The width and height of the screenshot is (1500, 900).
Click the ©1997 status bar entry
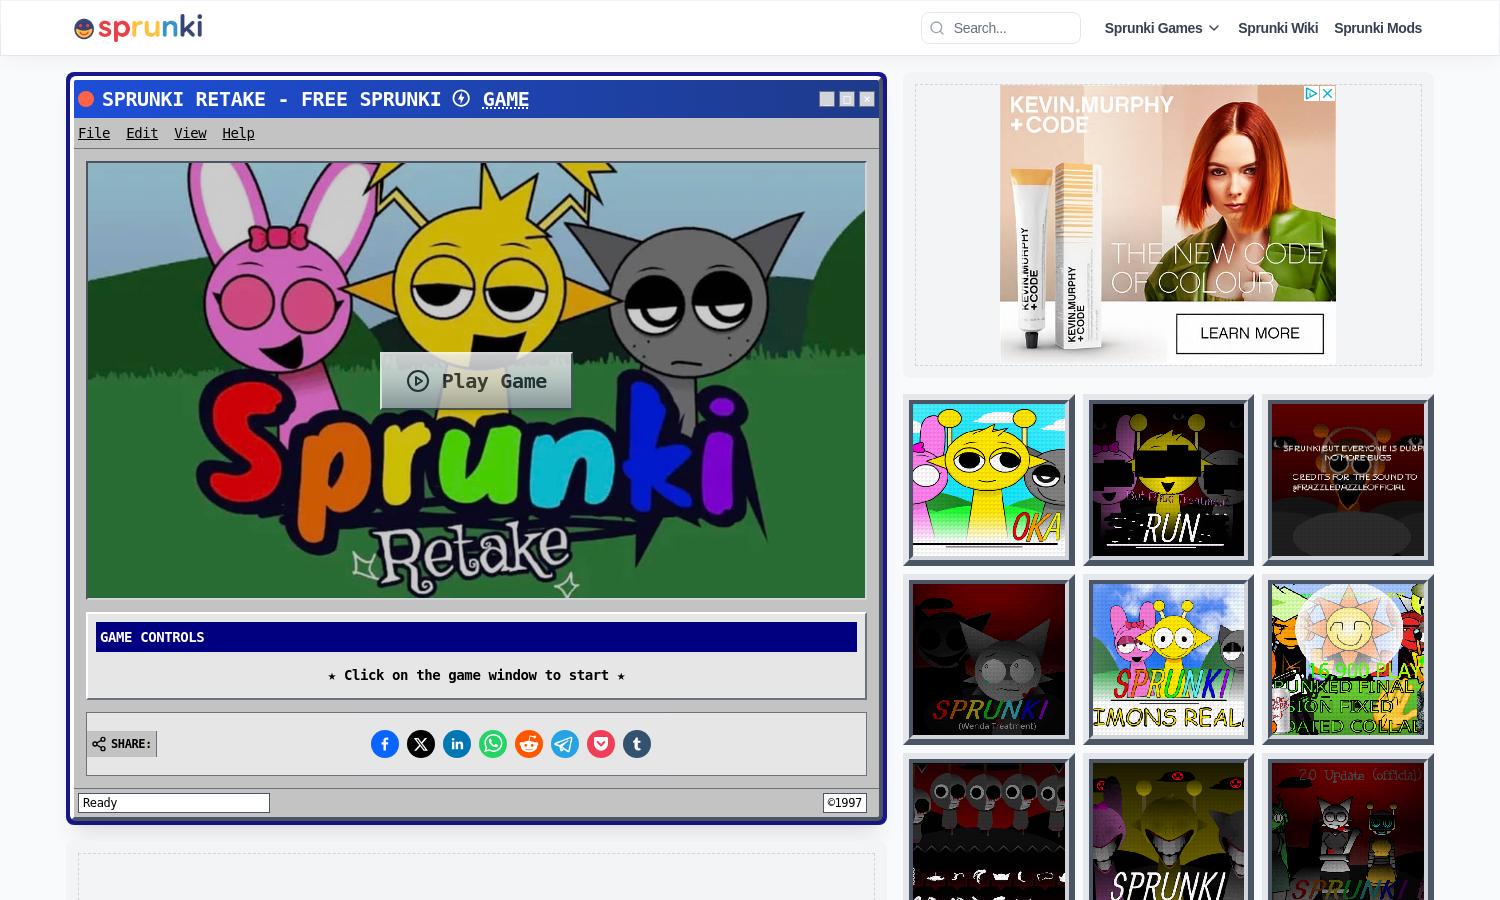[845, 803]
